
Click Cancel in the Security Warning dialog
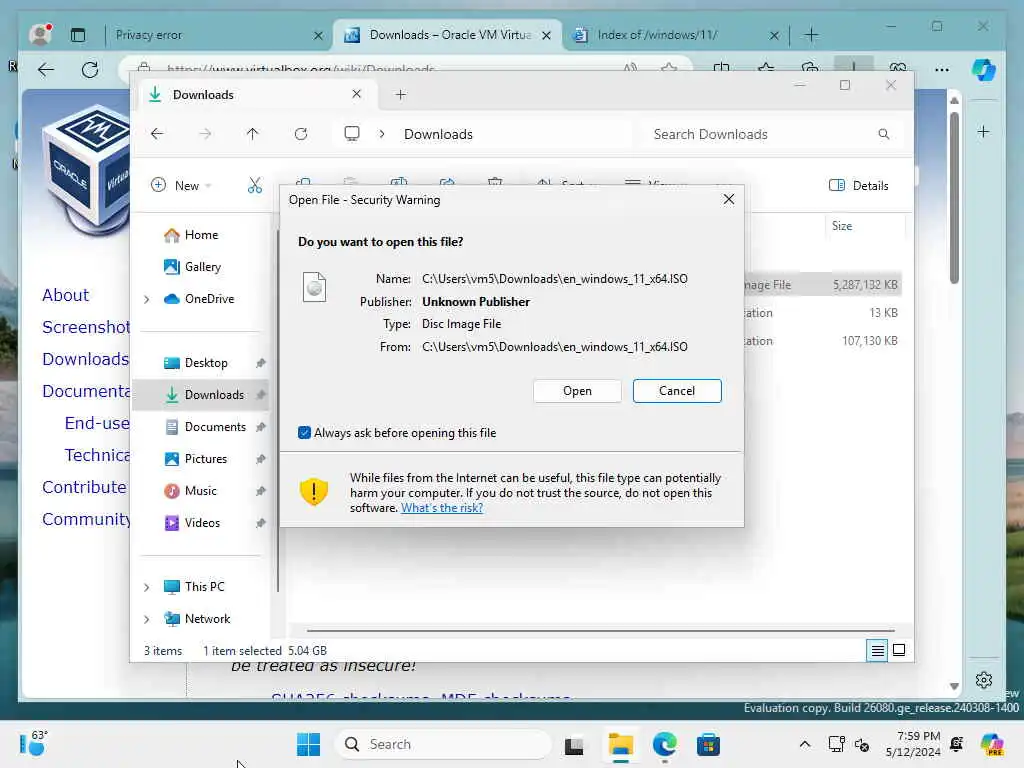pos(677,391)
